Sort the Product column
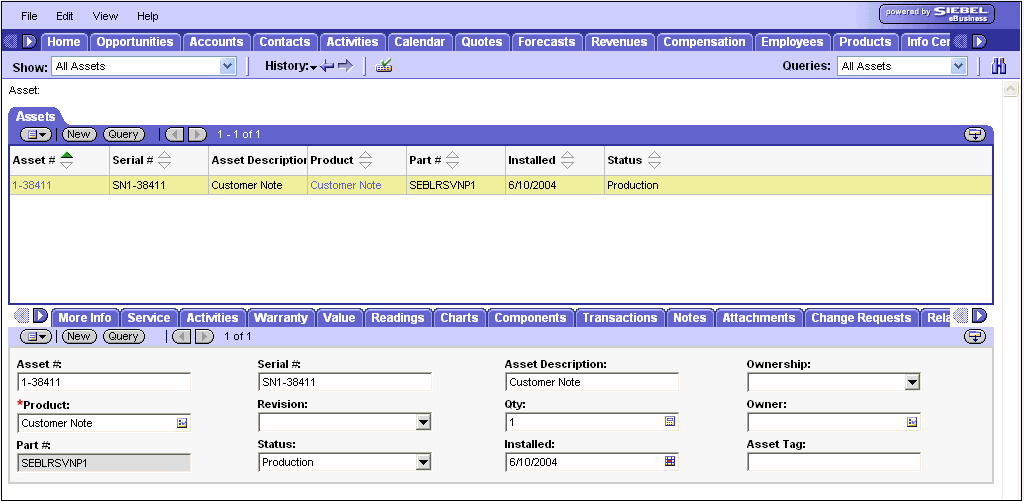 [x=366, y=160]
